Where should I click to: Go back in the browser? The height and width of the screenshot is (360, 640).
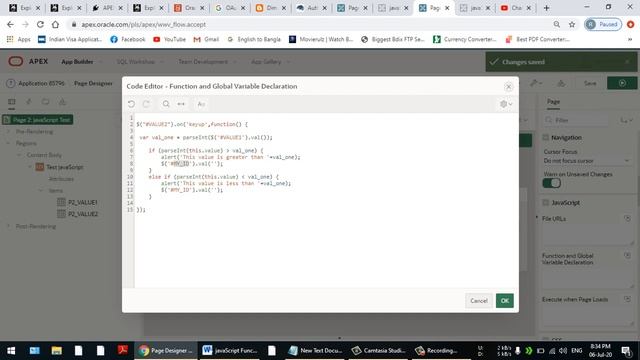pos(10,24)
